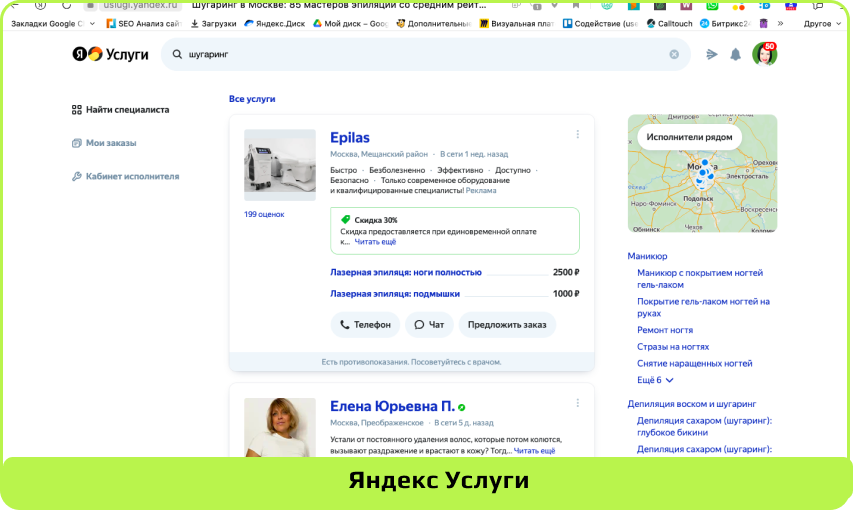Expand Читать ещё in the Скидка 30% box
The image size is (853, 510).
pos(375,242)
